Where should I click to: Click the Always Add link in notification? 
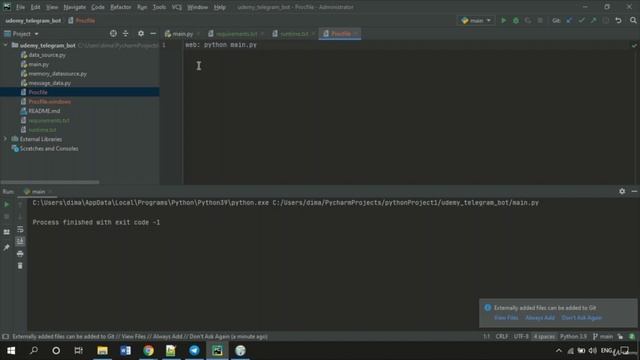point(540,318)
